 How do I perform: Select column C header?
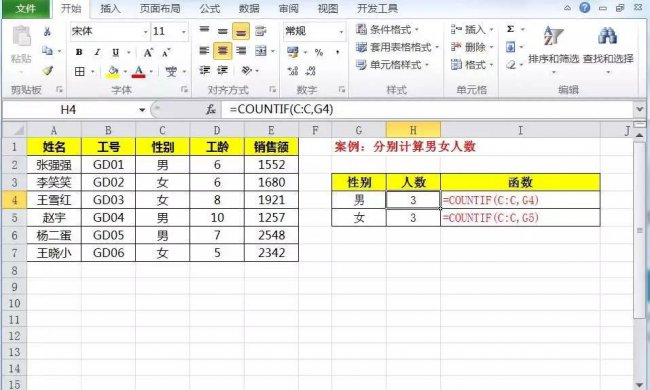click(162, 130)
